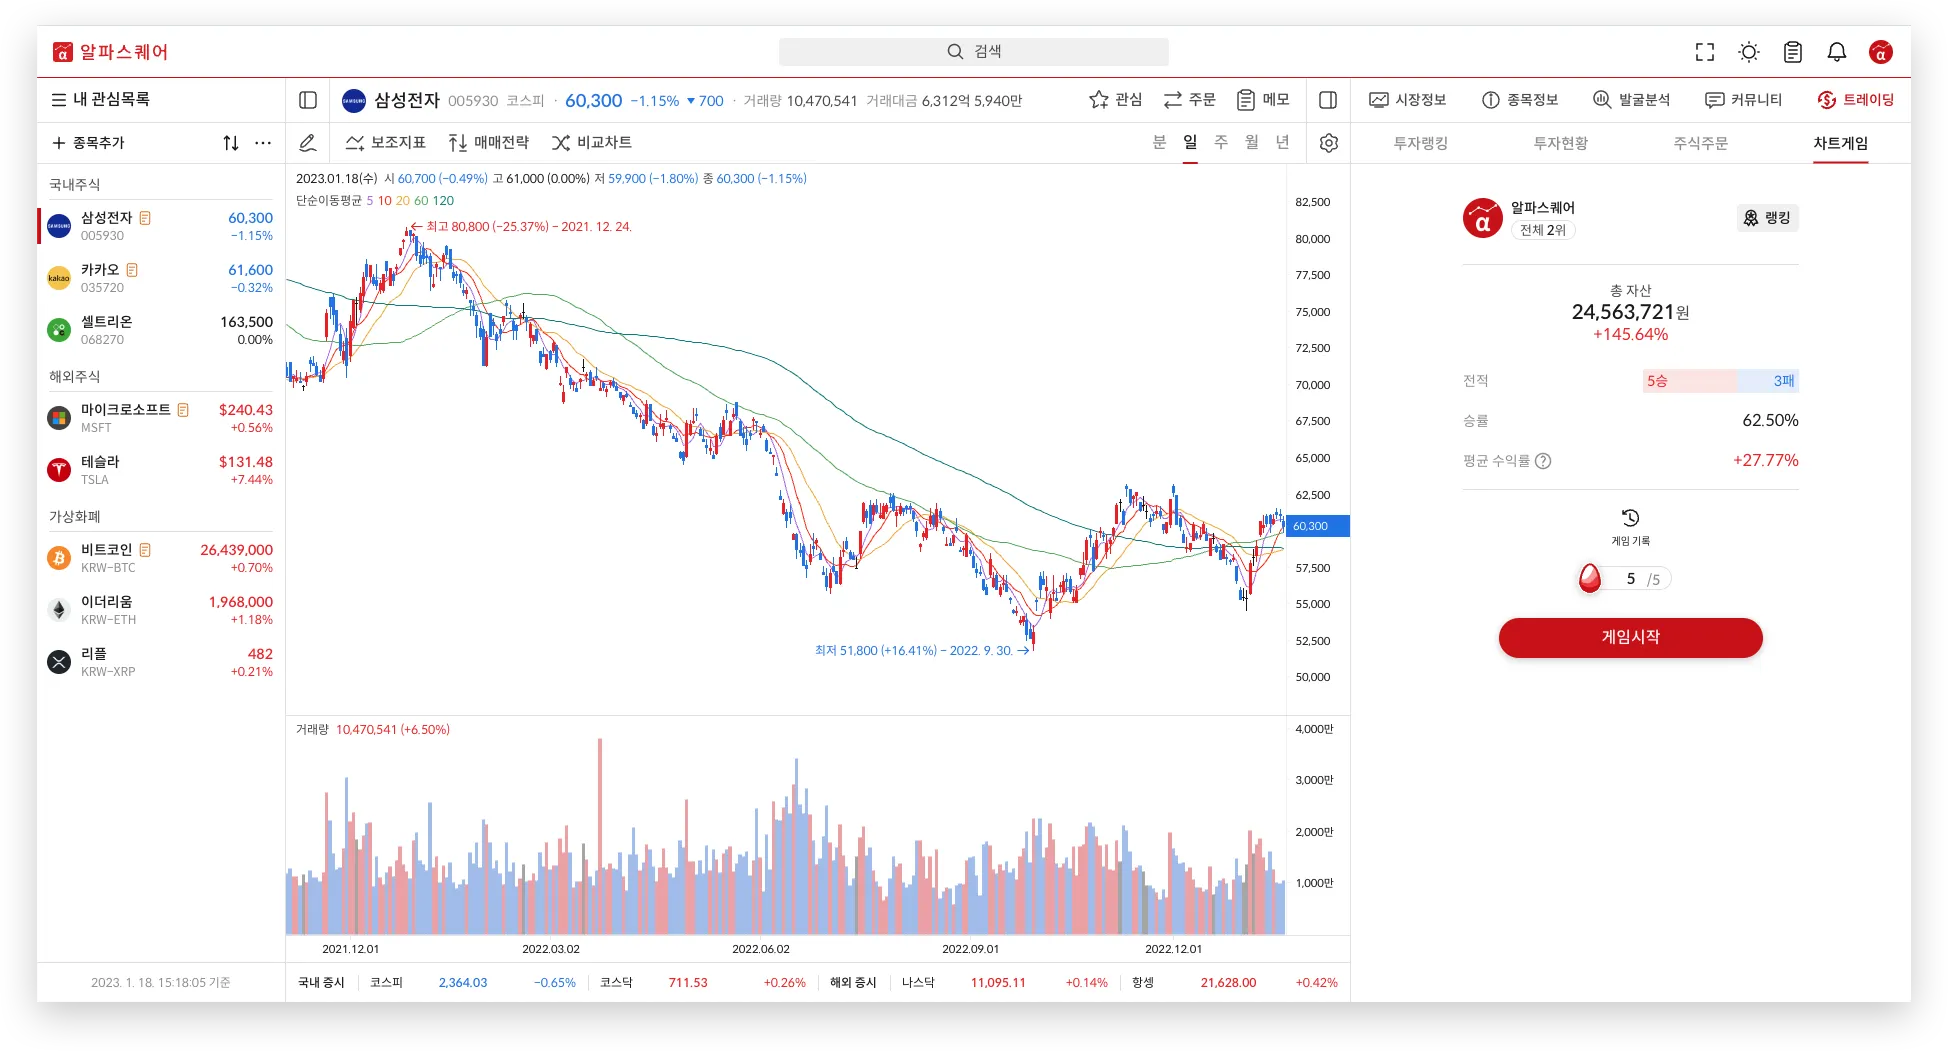Open the 주문 order button
This screenshot has width=1948, height=1051.
coord(1190,100)
